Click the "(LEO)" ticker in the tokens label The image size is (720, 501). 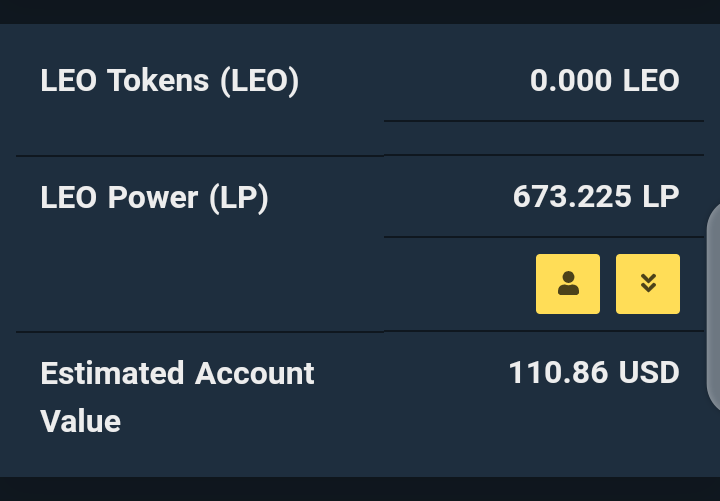[x=260, y=81]
